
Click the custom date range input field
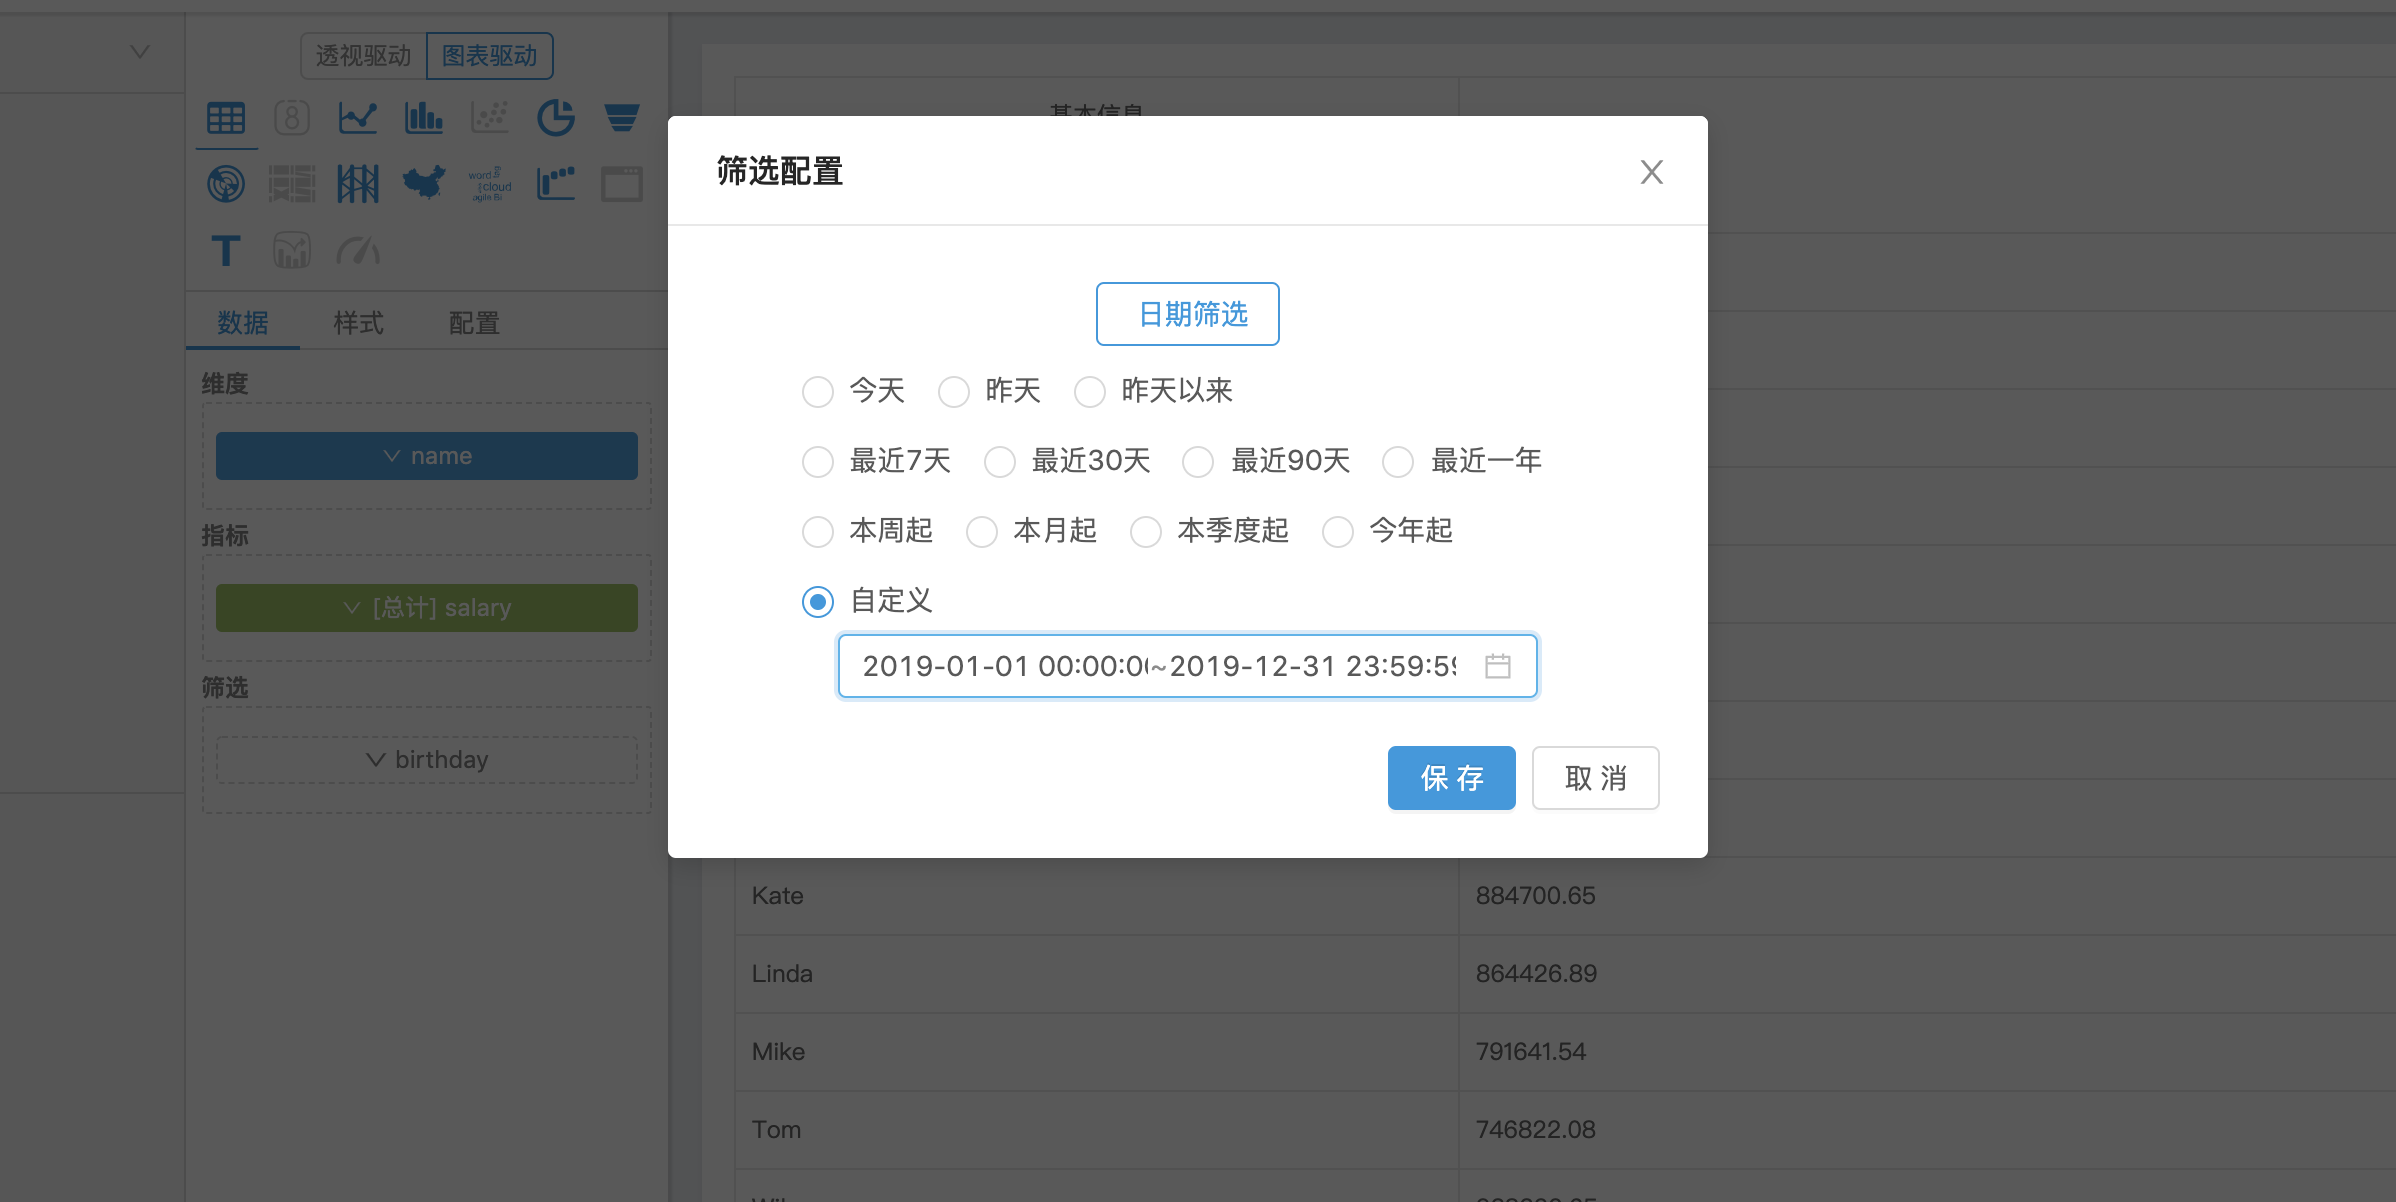[1160, 666]
